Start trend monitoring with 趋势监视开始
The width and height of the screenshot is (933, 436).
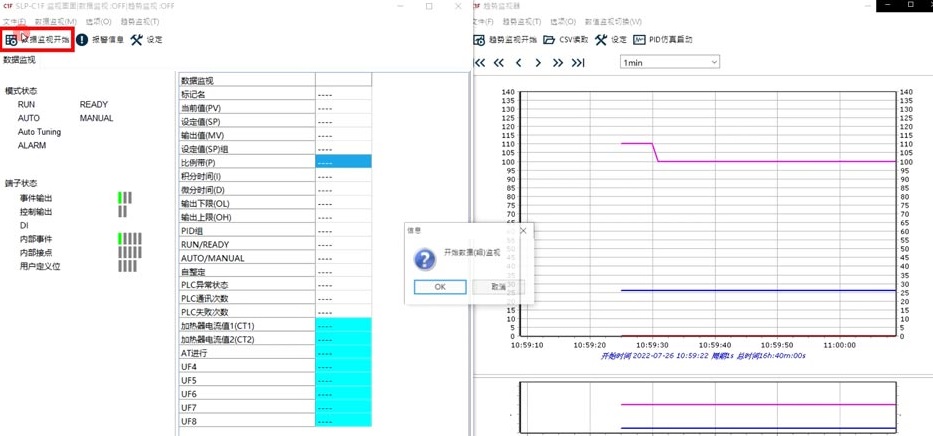click(x=480, y=40)
